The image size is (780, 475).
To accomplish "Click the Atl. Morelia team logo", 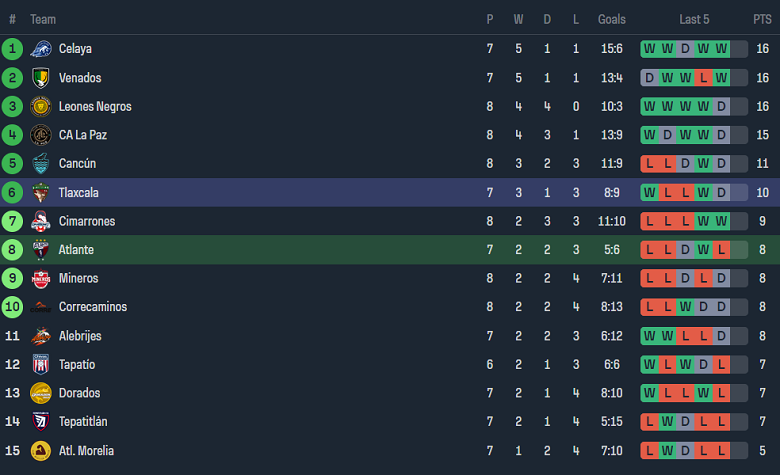I will click(41, 451).
